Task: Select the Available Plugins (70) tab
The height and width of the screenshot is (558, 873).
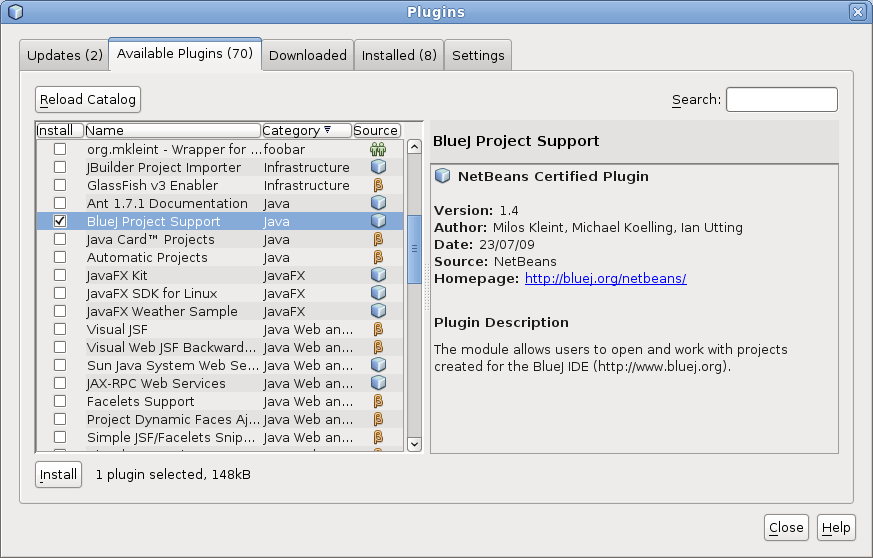Action: (185, 54)
